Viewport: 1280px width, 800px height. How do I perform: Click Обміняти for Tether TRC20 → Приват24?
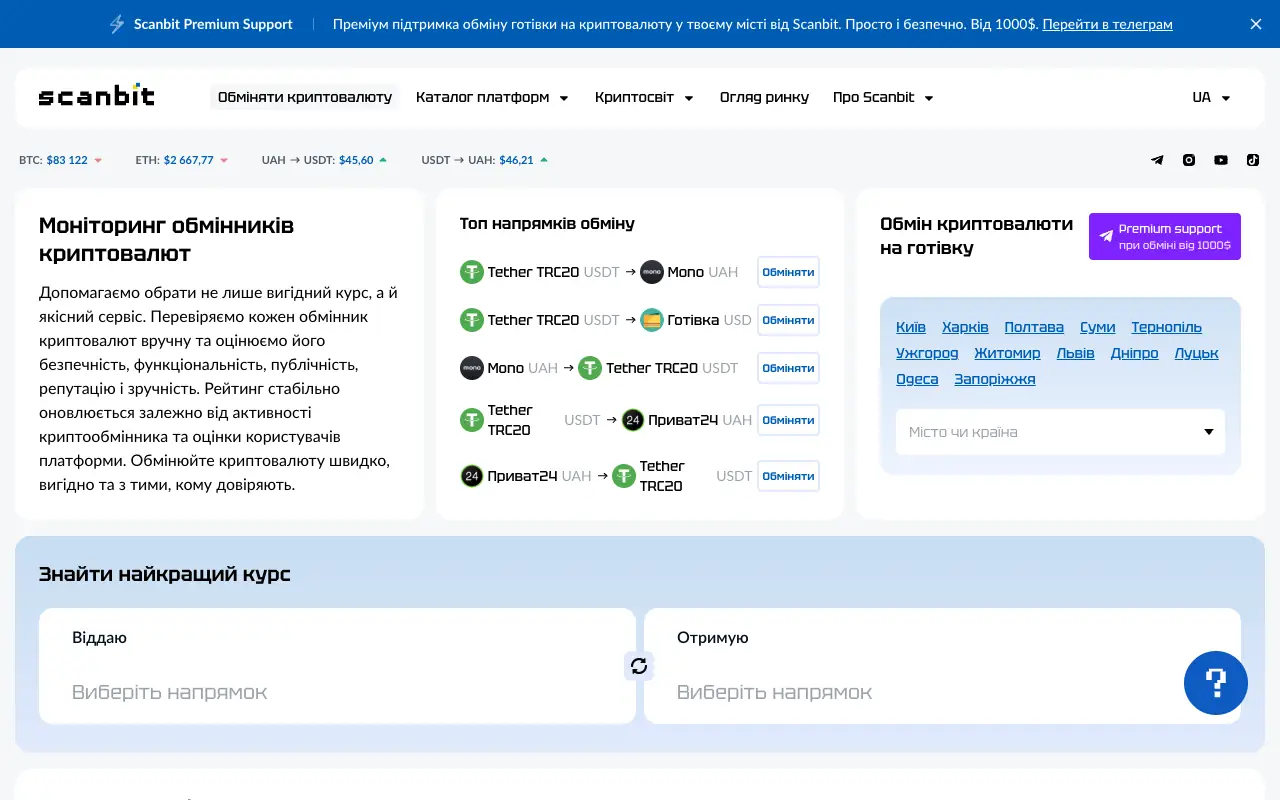[x=788, y=420]
